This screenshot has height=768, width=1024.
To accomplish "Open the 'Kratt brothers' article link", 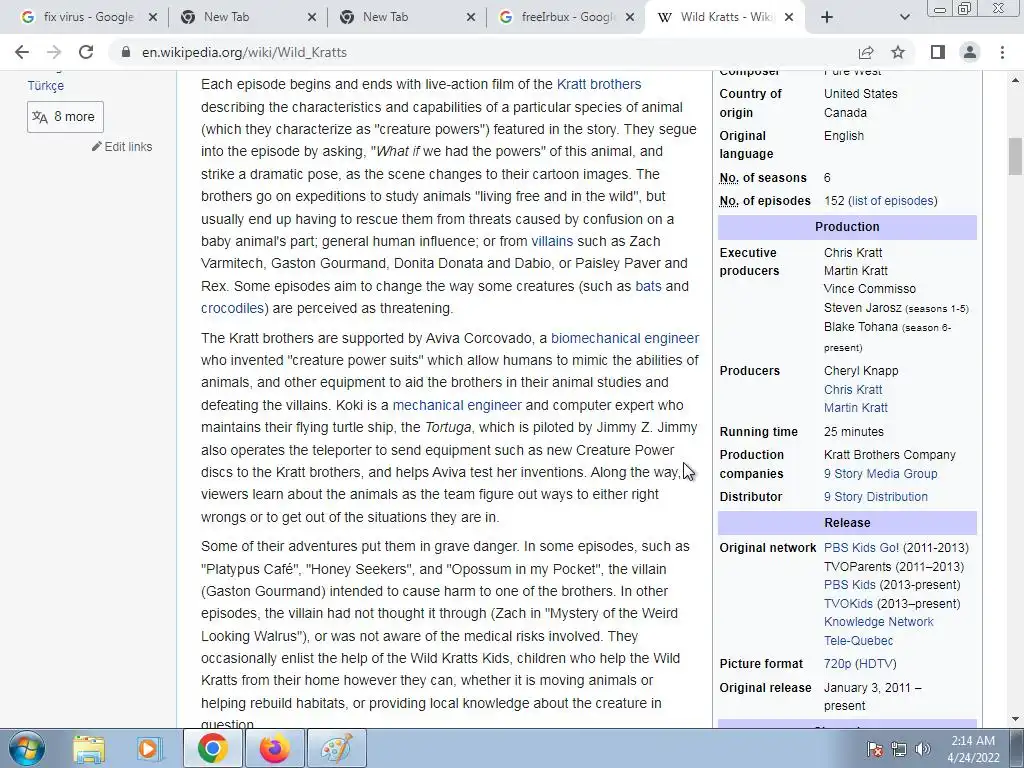I will [x=599, y=84].
